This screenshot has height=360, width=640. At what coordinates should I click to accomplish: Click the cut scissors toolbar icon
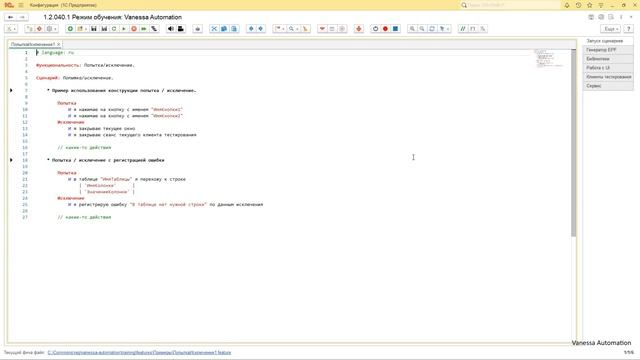tap(214, 29)
